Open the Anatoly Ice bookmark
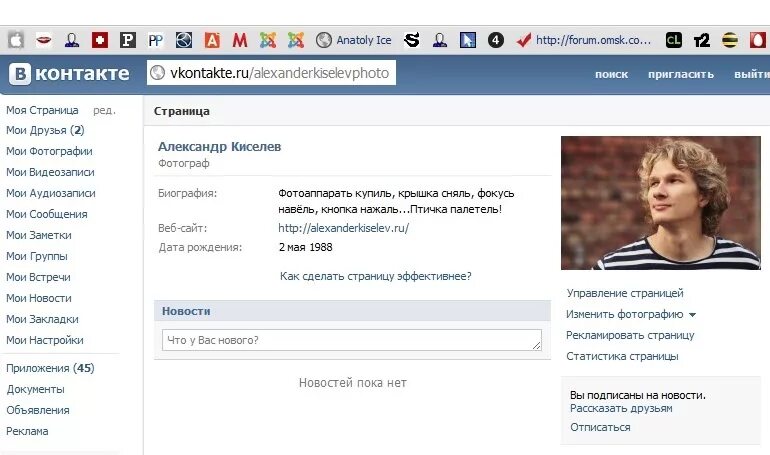 click(x=354, y=40)
